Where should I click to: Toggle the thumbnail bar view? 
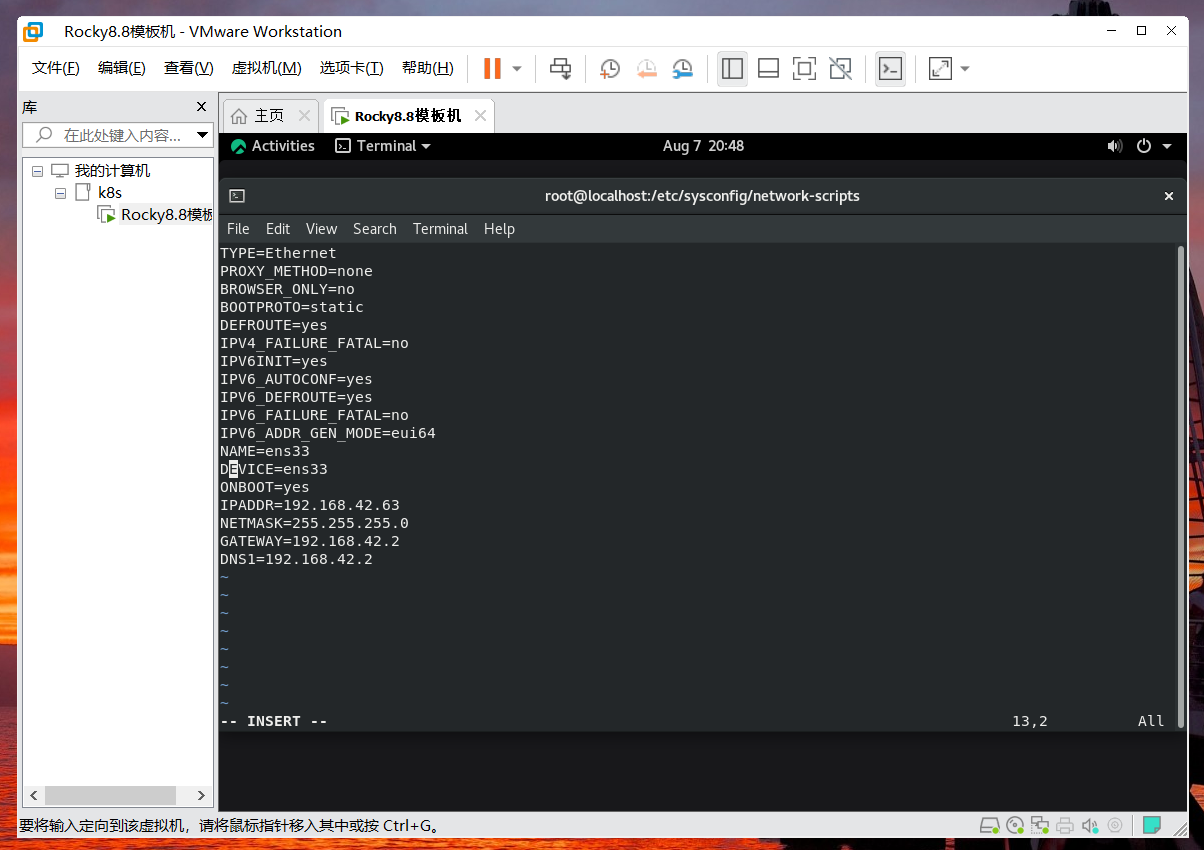point(768,68)
